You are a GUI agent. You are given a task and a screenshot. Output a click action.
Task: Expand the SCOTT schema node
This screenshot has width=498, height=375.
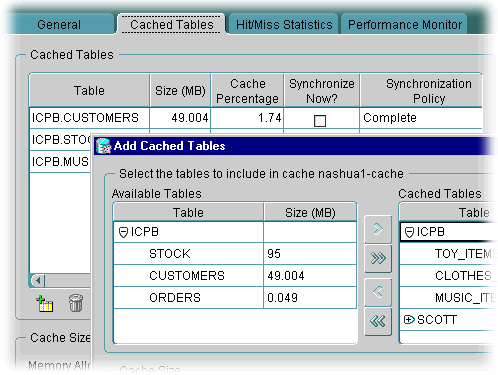(409, 320)
